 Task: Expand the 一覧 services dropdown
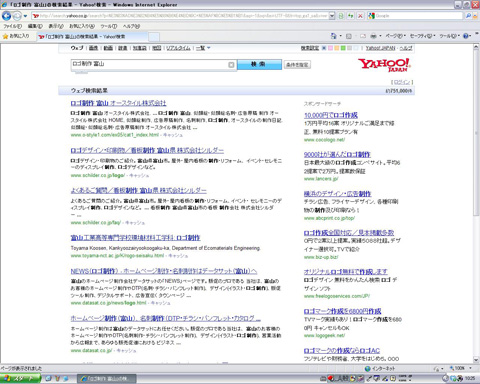pos(203,48)
